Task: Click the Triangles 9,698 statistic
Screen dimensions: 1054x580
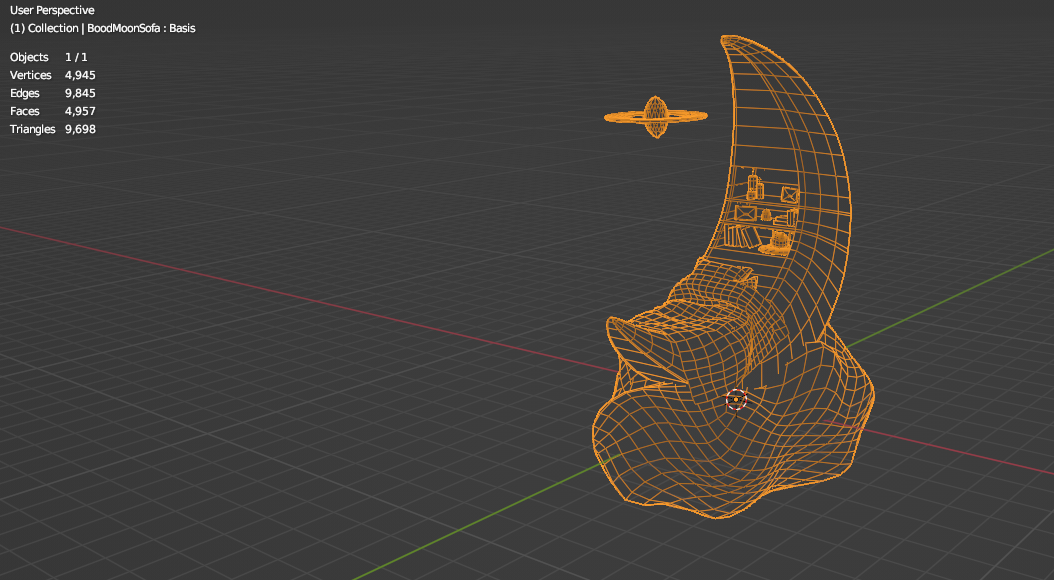Action: pos(52,129)
